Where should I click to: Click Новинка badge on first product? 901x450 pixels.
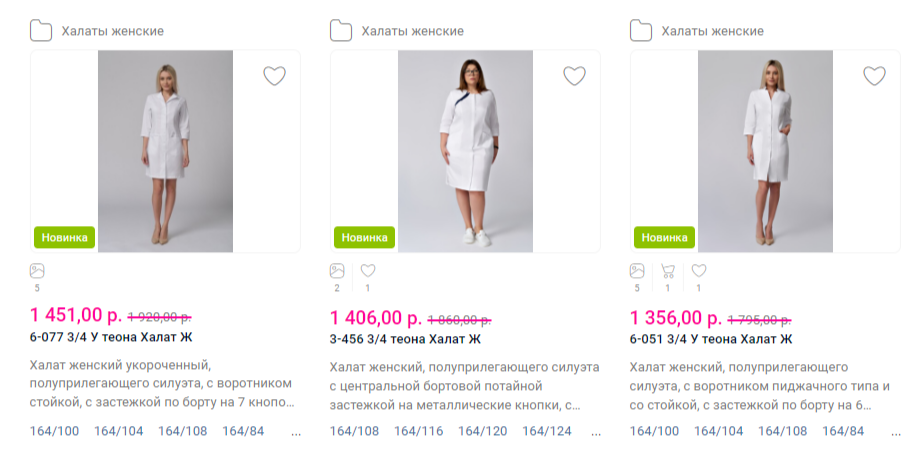point(65,238)
